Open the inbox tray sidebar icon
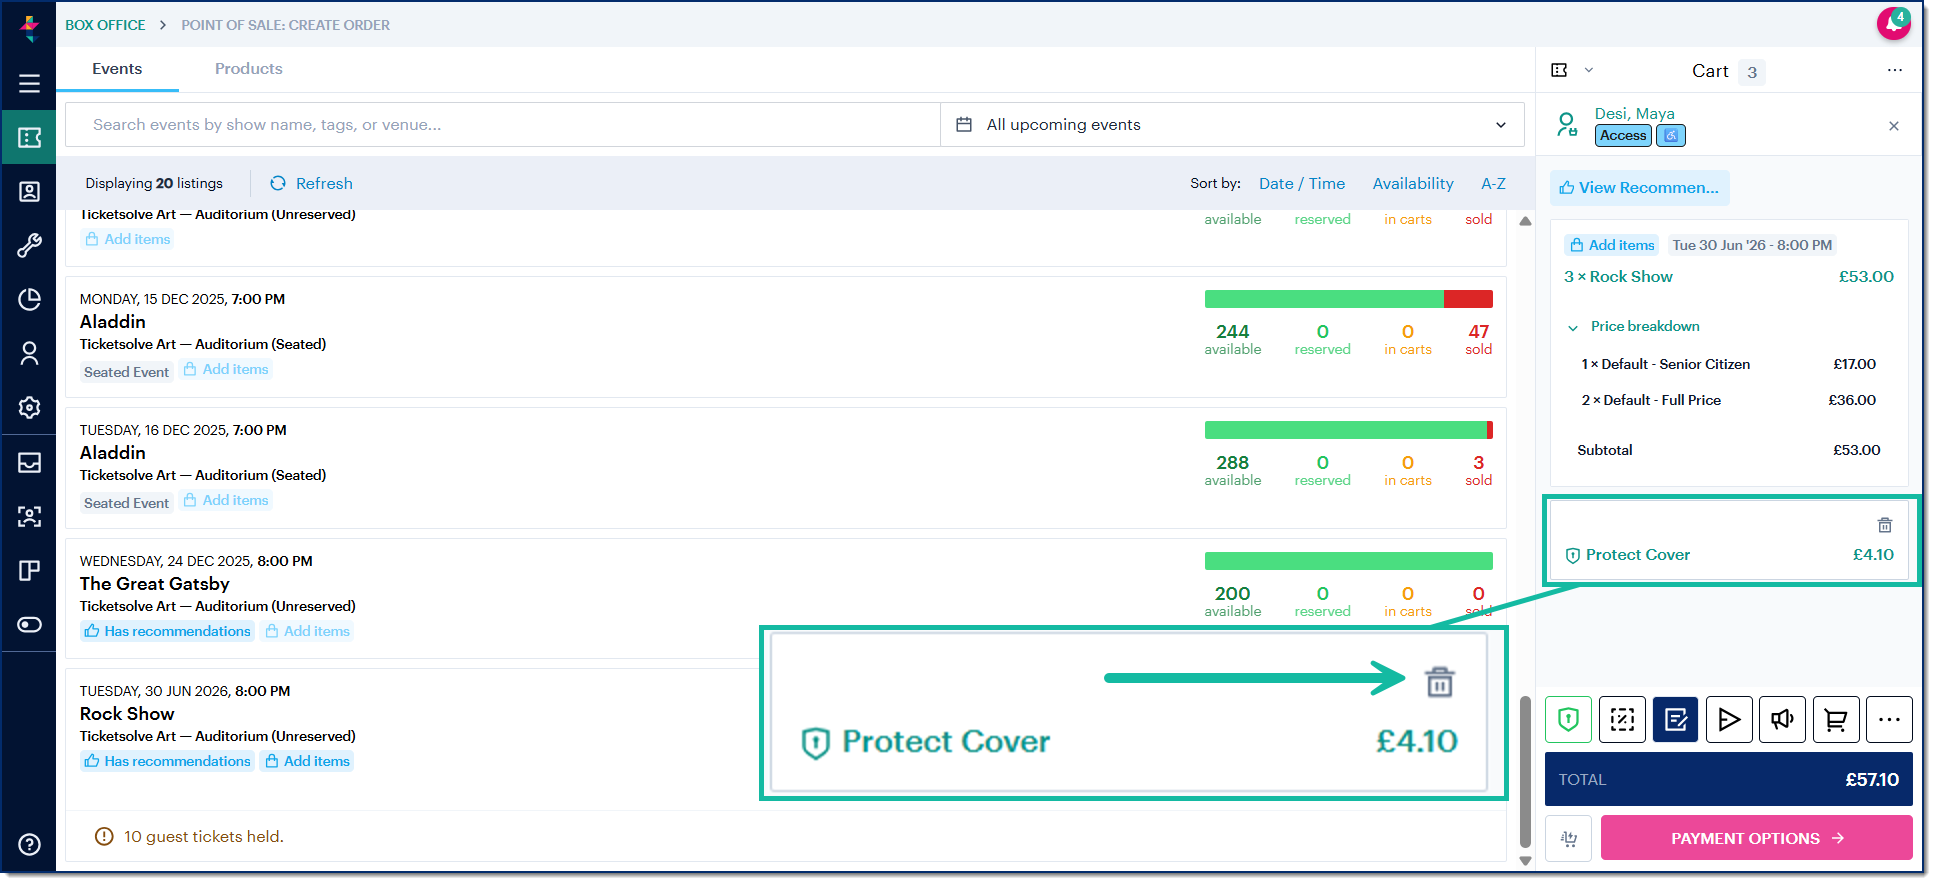 [x=29, y=462]
